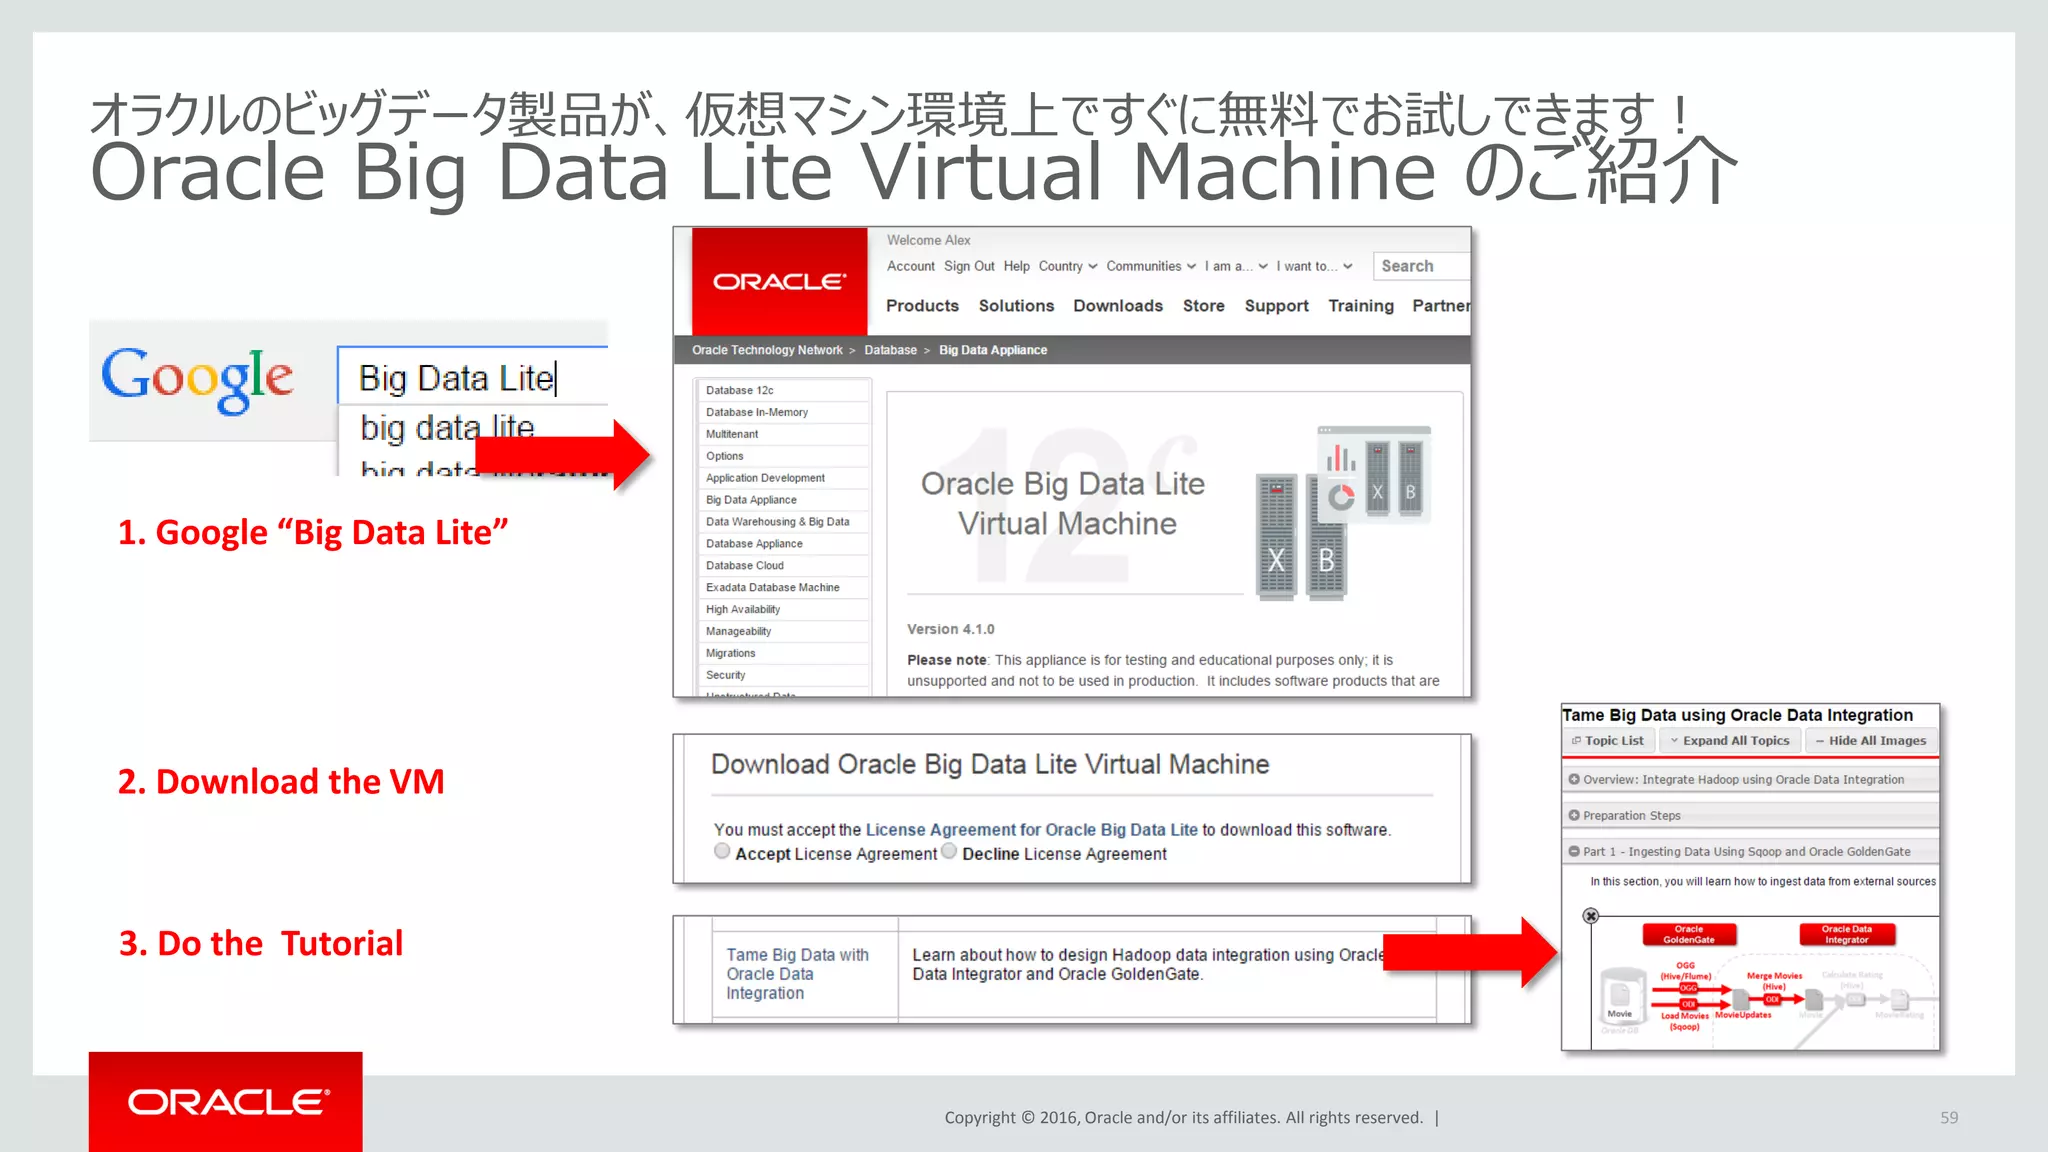This screenshot has height=1152, width=2048.
Task: Open the Store menu
Action: coord(1203,306)
